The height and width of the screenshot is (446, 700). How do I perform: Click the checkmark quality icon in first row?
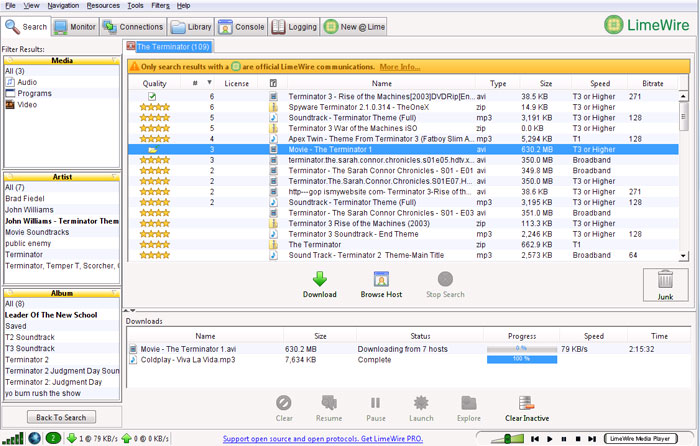tap(153, 96)
